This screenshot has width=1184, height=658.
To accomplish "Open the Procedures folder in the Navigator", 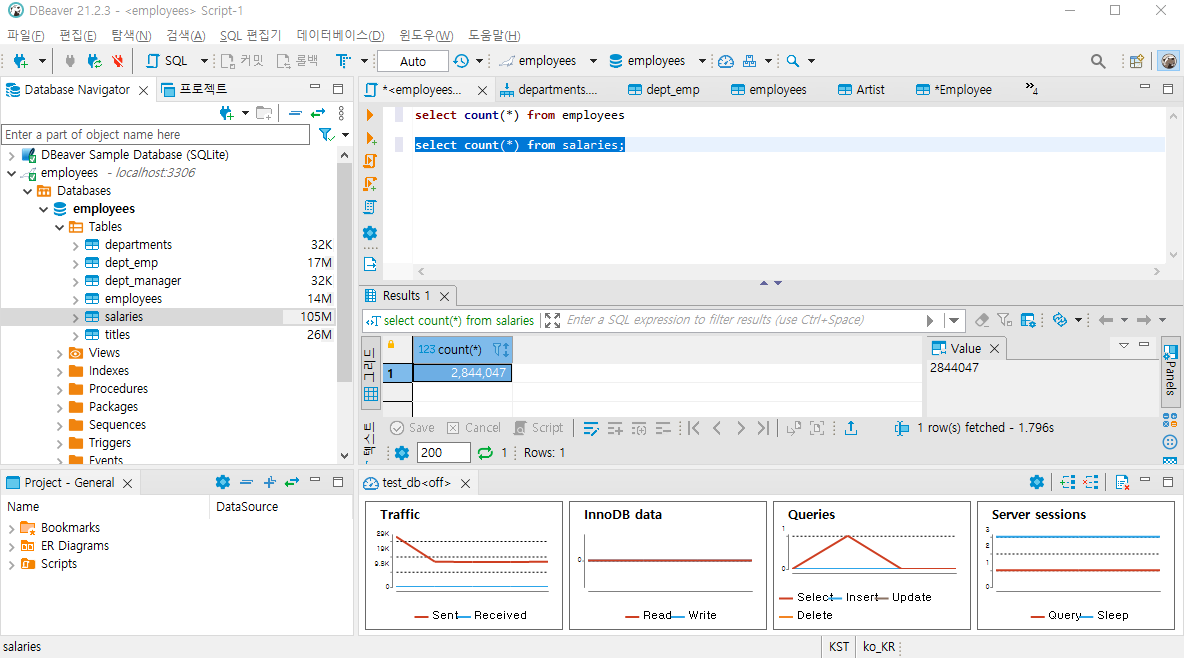I will click(118, 389).
